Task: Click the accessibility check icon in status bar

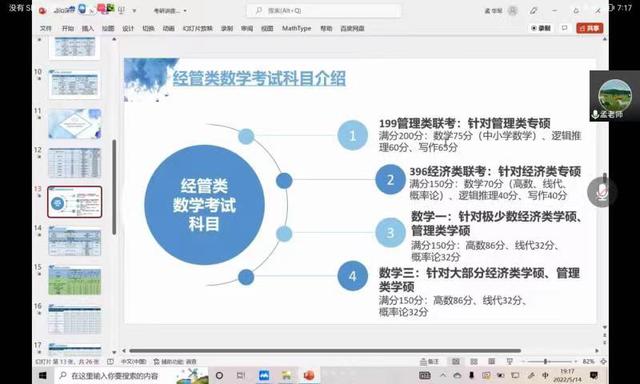Action: click(x=175, y=362)
